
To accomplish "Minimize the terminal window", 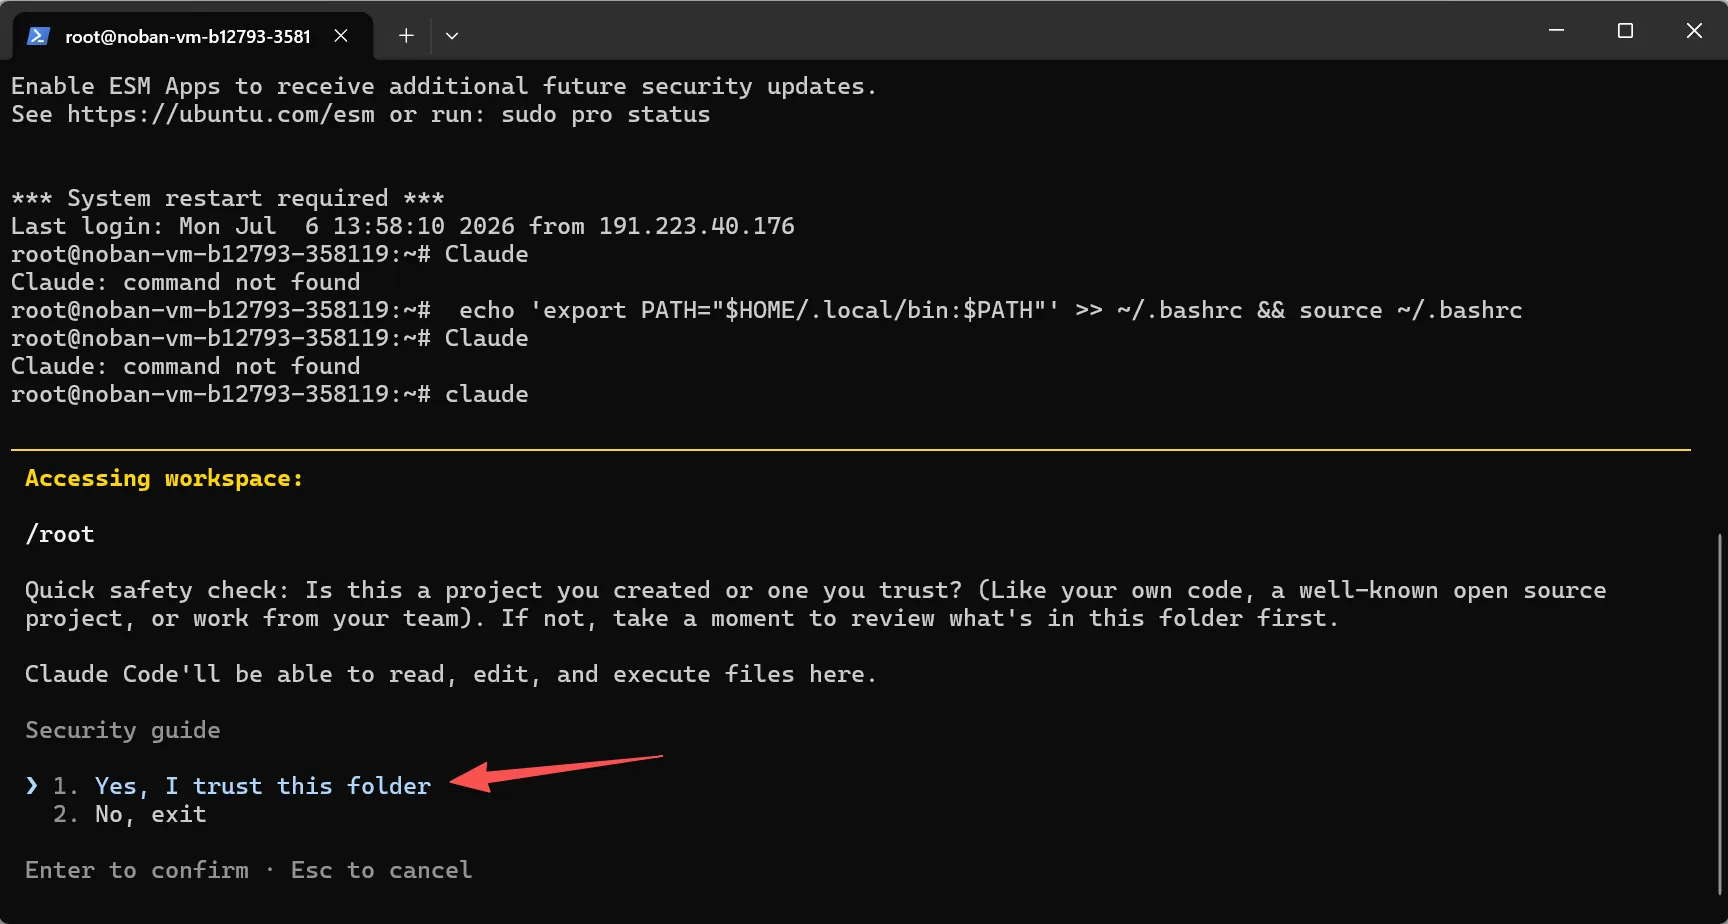I will tap(1556, 31).
